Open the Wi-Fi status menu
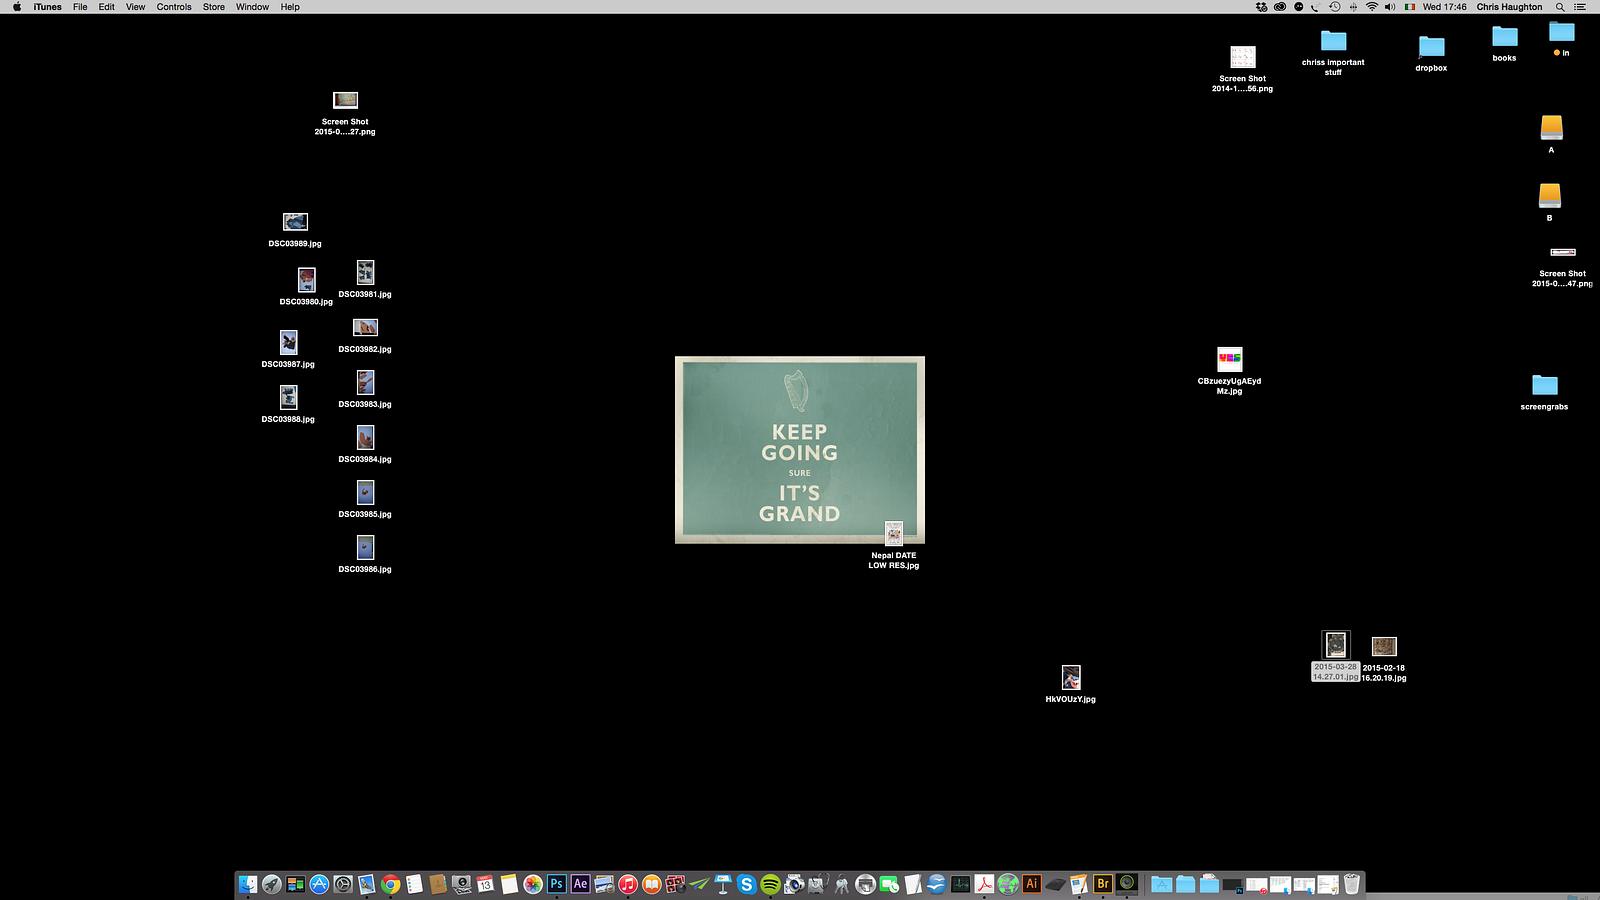The image size is (1600, 900). pos(1372,7)
